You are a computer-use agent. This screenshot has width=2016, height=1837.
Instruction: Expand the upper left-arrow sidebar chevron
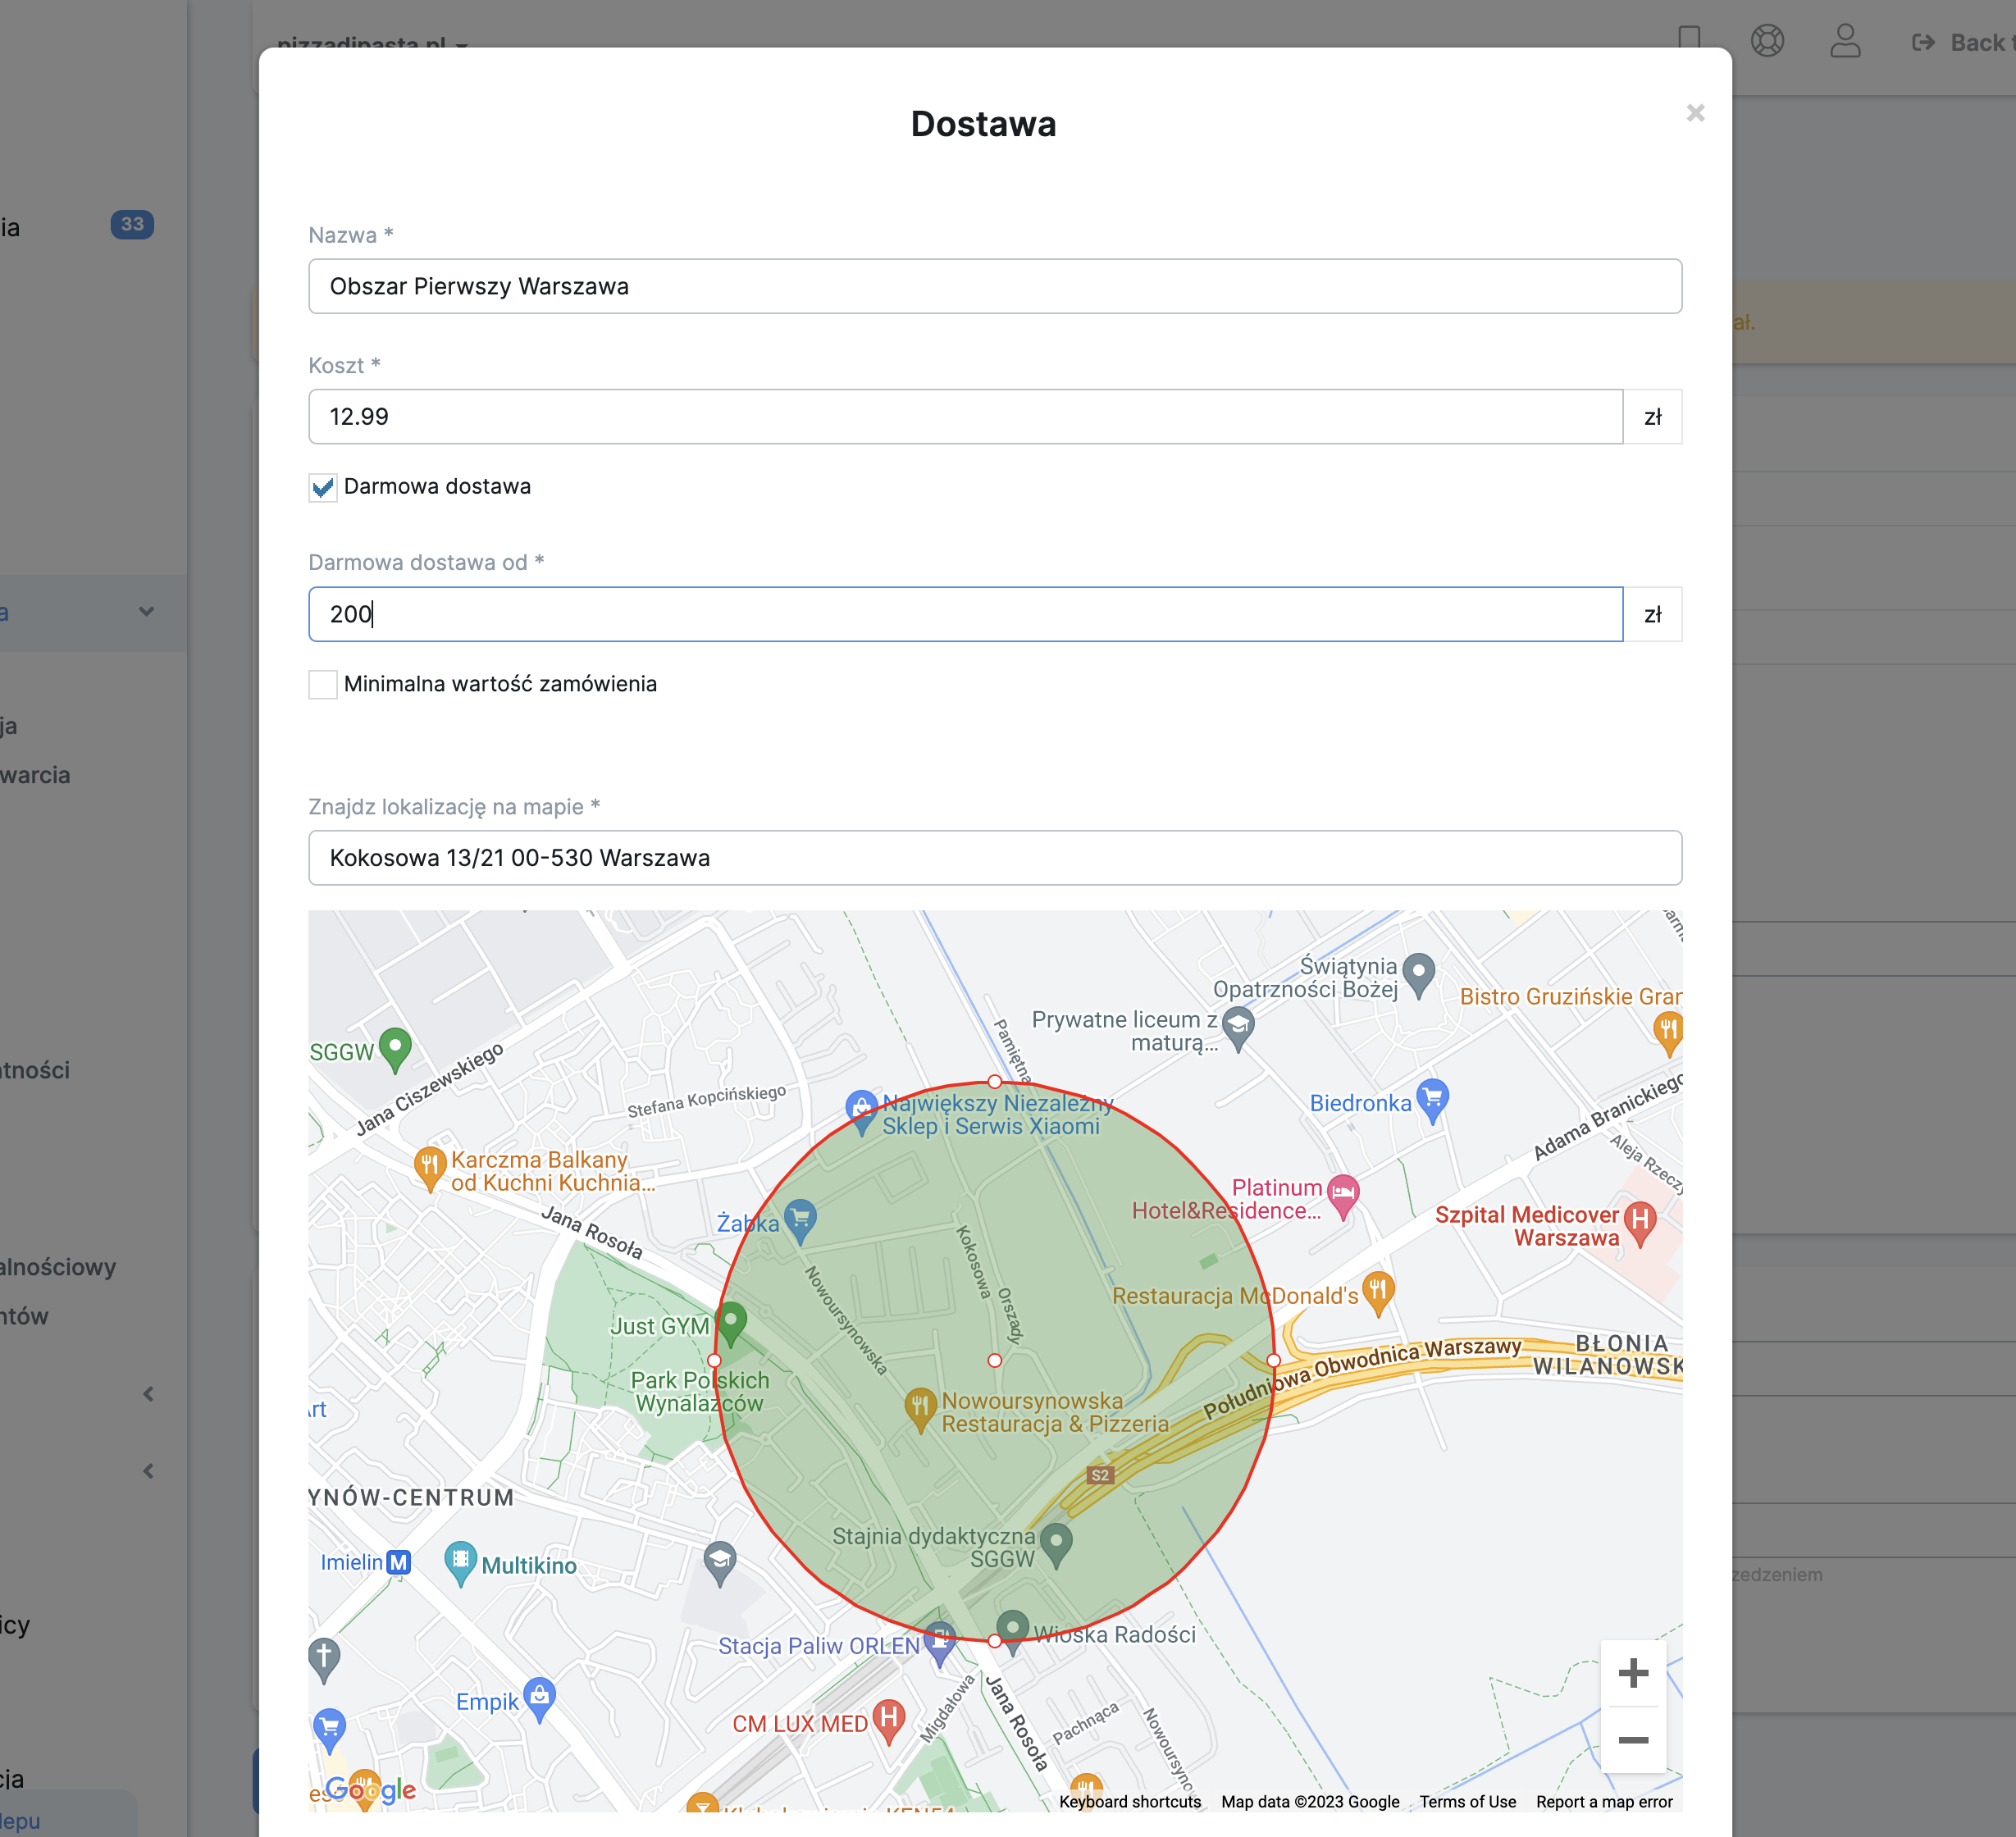pyautogui.click(x=148, y=1394)
